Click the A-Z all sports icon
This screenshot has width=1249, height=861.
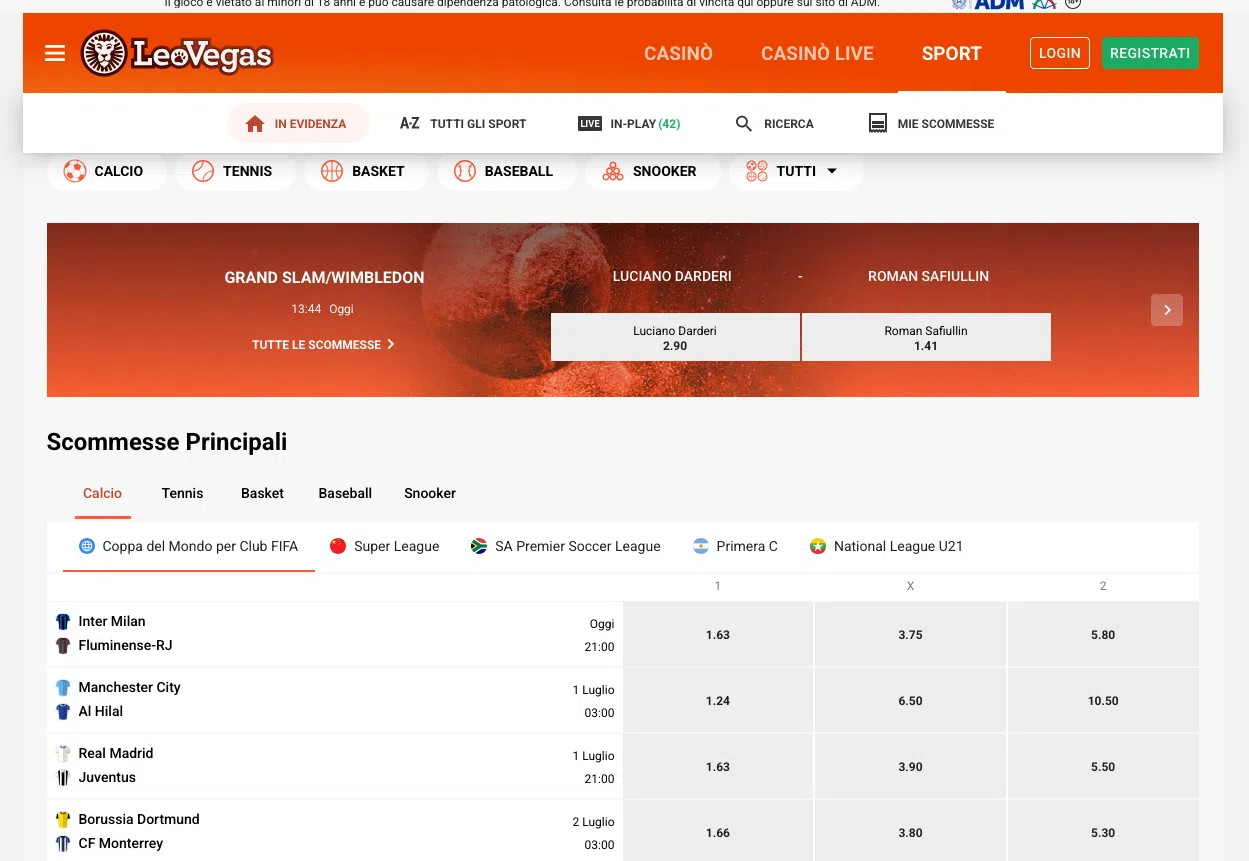409,124
